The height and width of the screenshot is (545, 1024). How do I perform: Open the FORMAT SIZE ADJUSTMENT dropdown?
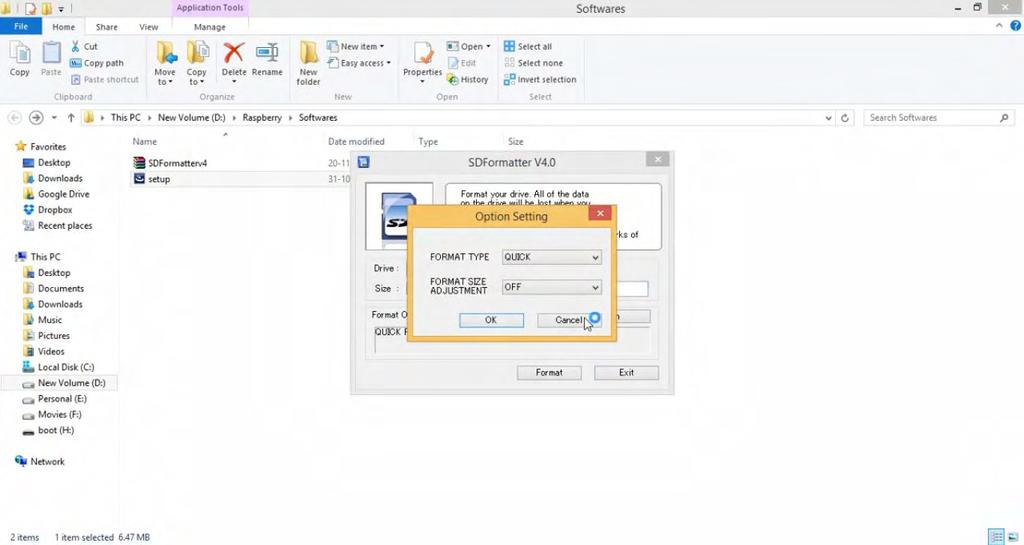[551, 287]
